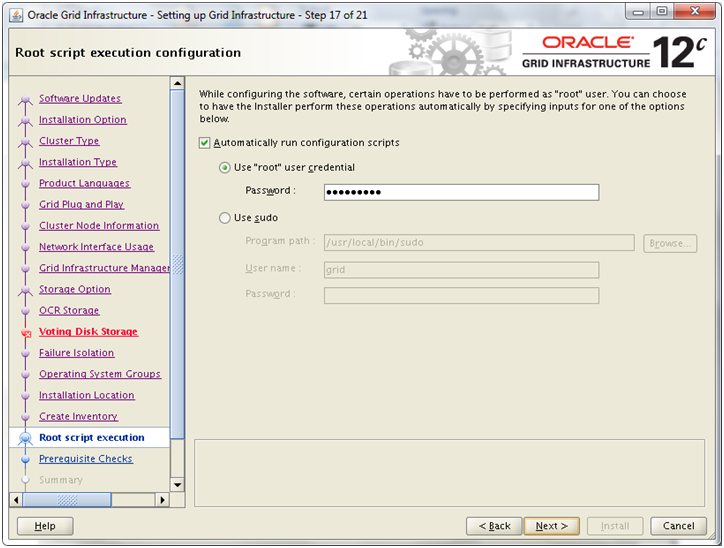The image size is (724, 548).
Task: Open the Installation Option step link
Action: [83, 120]
